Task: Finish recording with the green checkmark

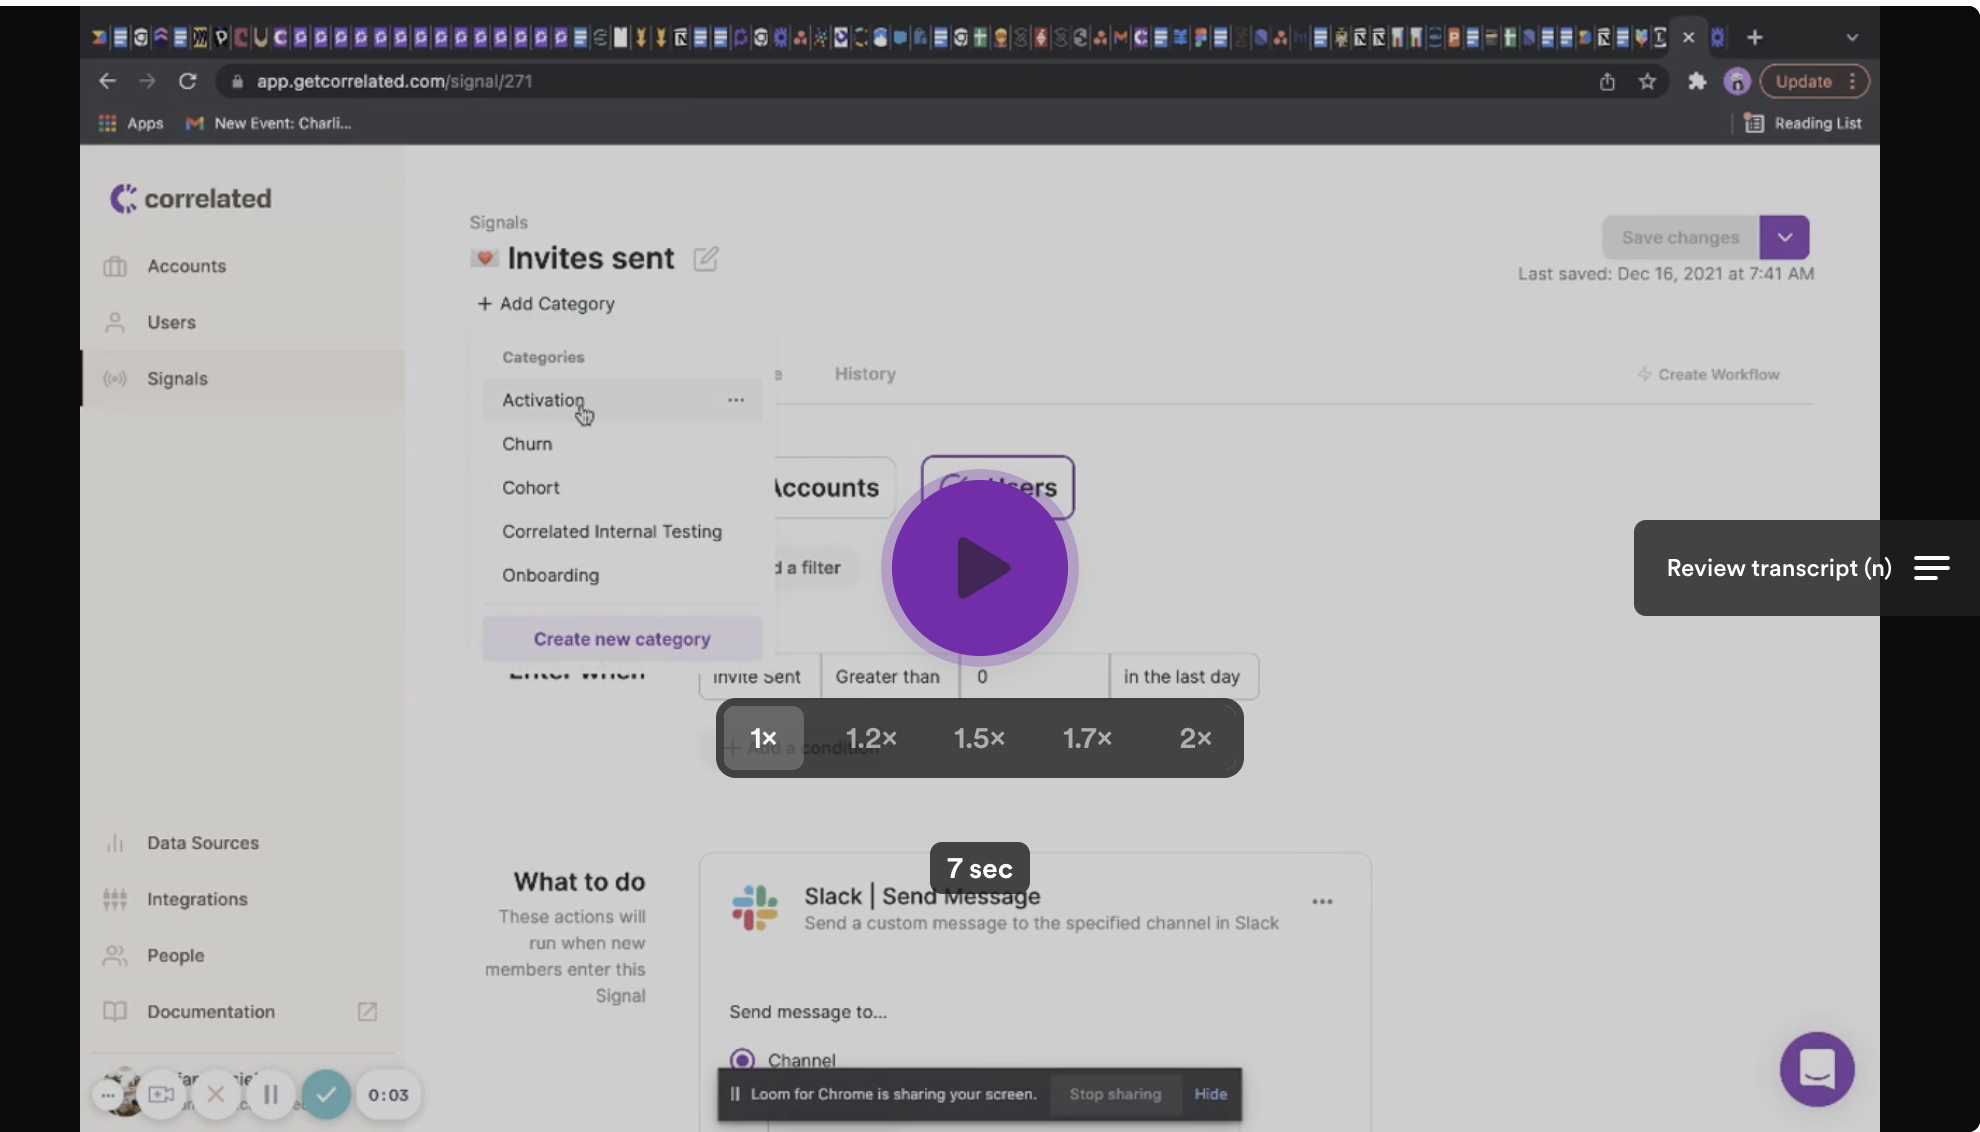Action: [x=326, y=1095]
